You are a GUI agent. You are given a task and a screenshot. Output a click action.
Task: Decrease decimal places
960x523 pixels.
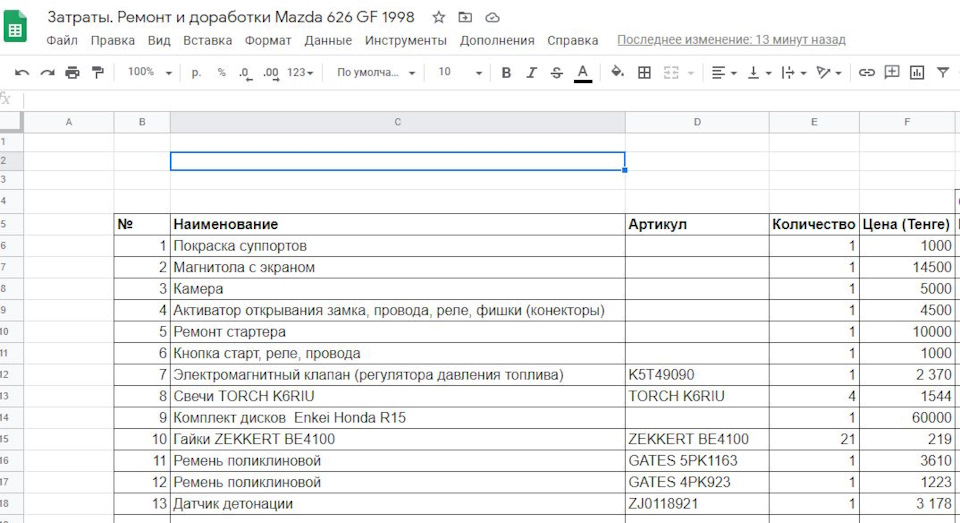click(245, 73)
